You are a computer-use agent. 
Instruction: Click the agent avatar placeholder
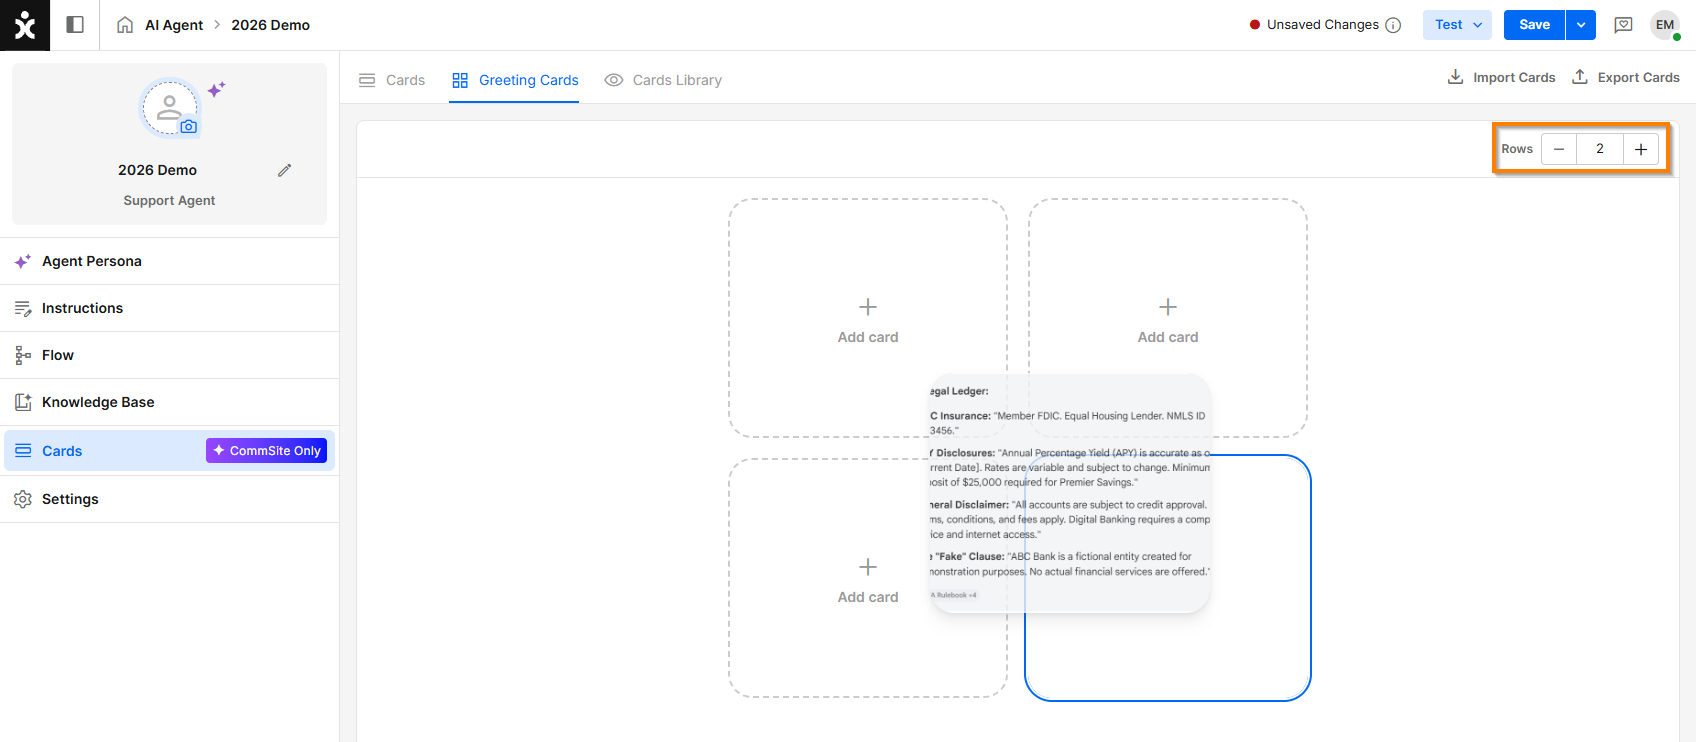click(x=169, y=107)
